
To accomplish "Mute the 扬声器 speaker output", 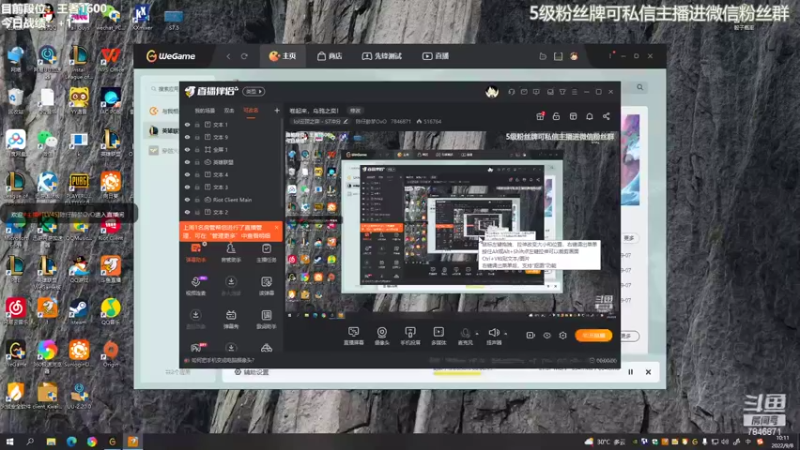I will [x=493, y=336].
